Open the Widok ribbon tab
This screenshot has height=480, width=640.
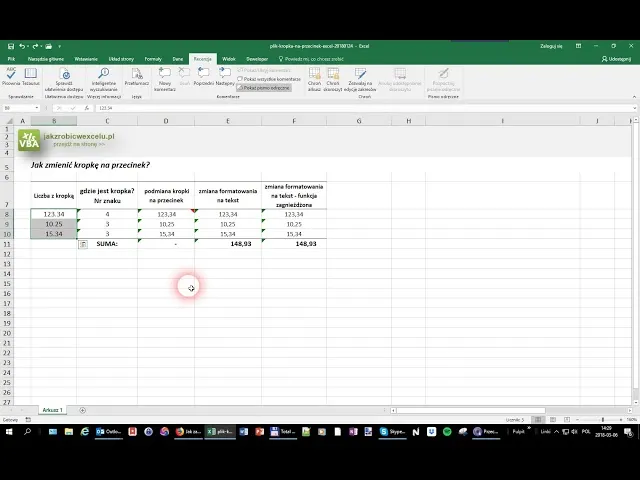[x=228, y=59]
